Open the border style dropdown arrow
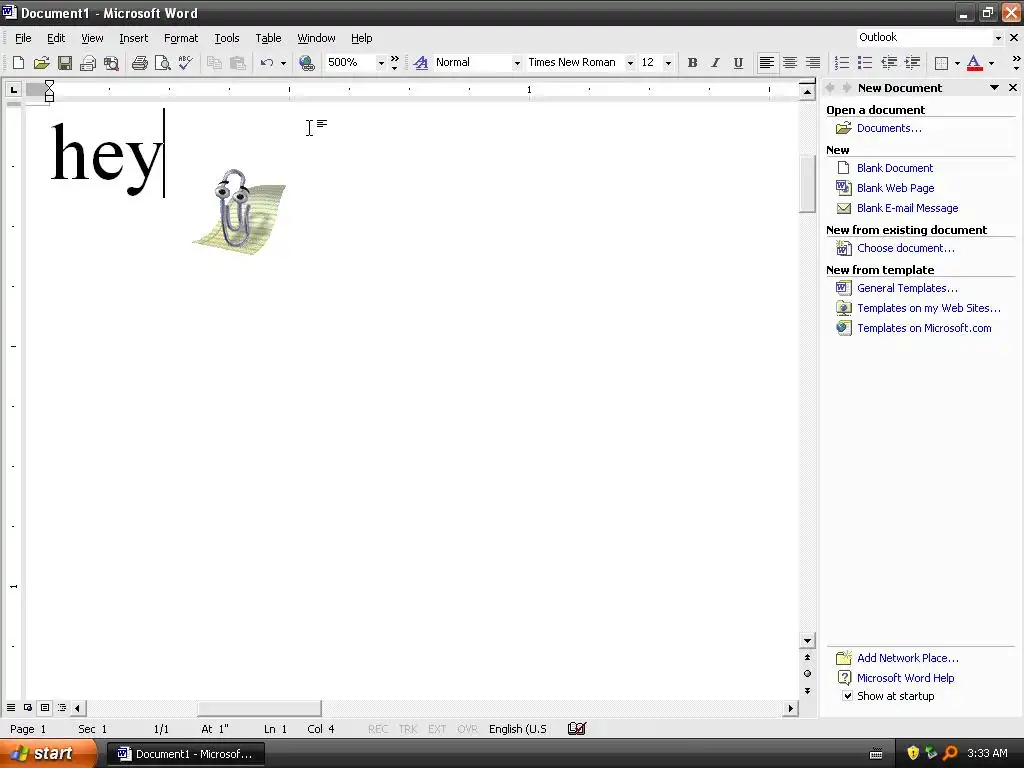 click(x=957, y=63)
